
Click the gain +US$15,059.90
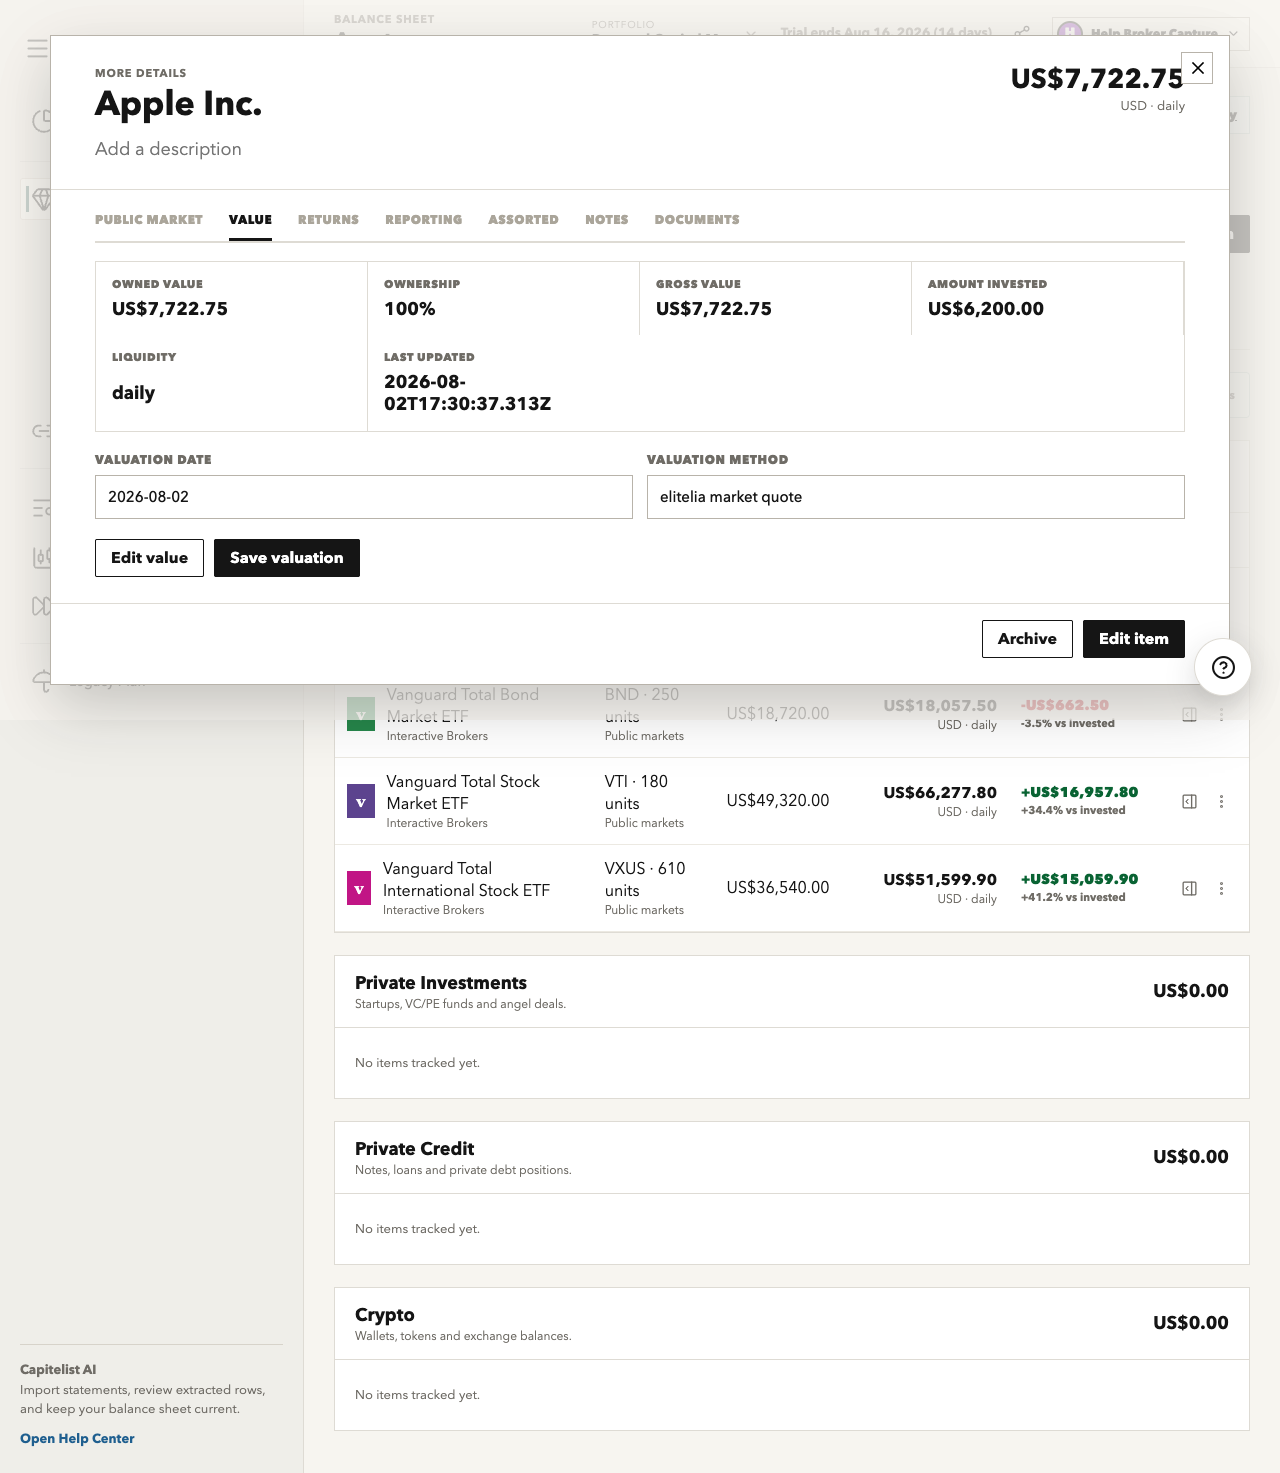(x=1079, y=879)
